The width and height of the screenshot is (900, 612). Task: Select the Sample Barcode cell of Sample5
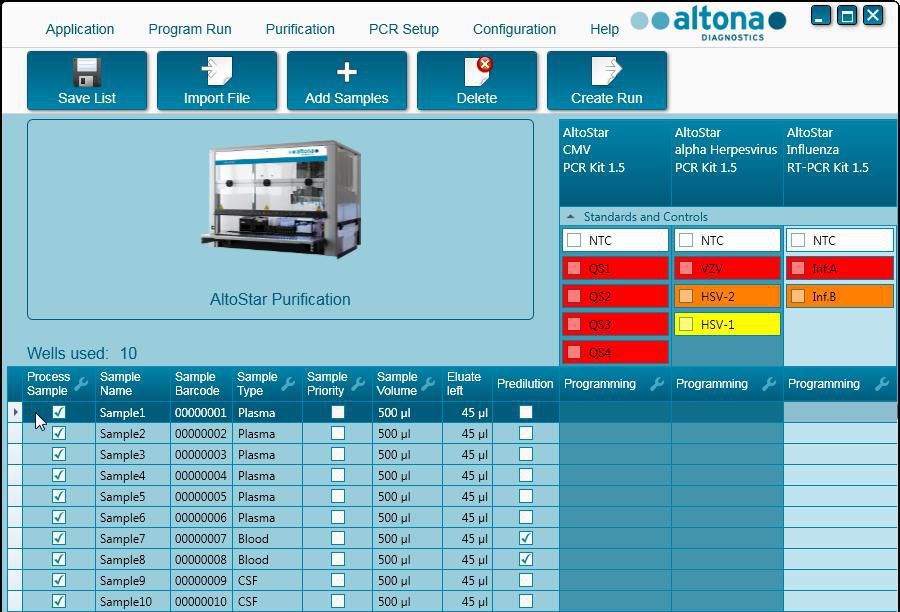200,496
